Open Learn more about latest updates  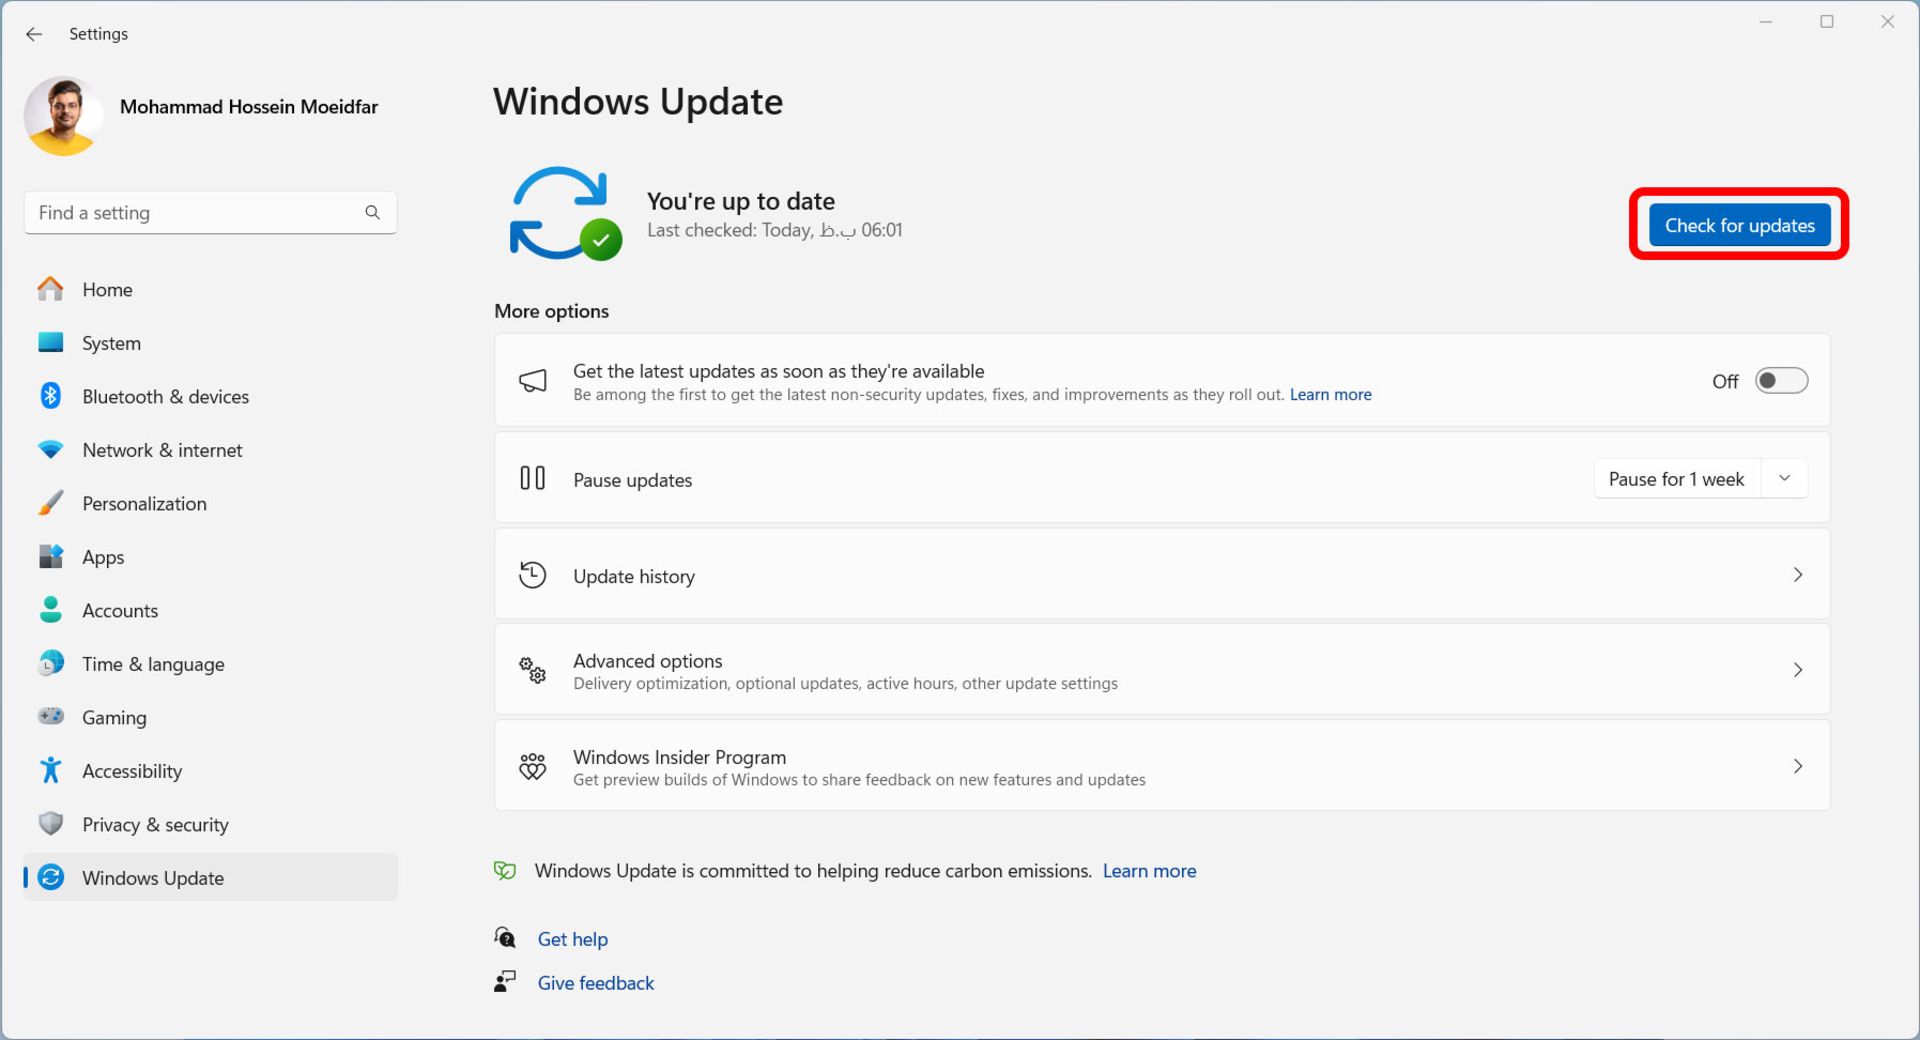click(1330, 395)
